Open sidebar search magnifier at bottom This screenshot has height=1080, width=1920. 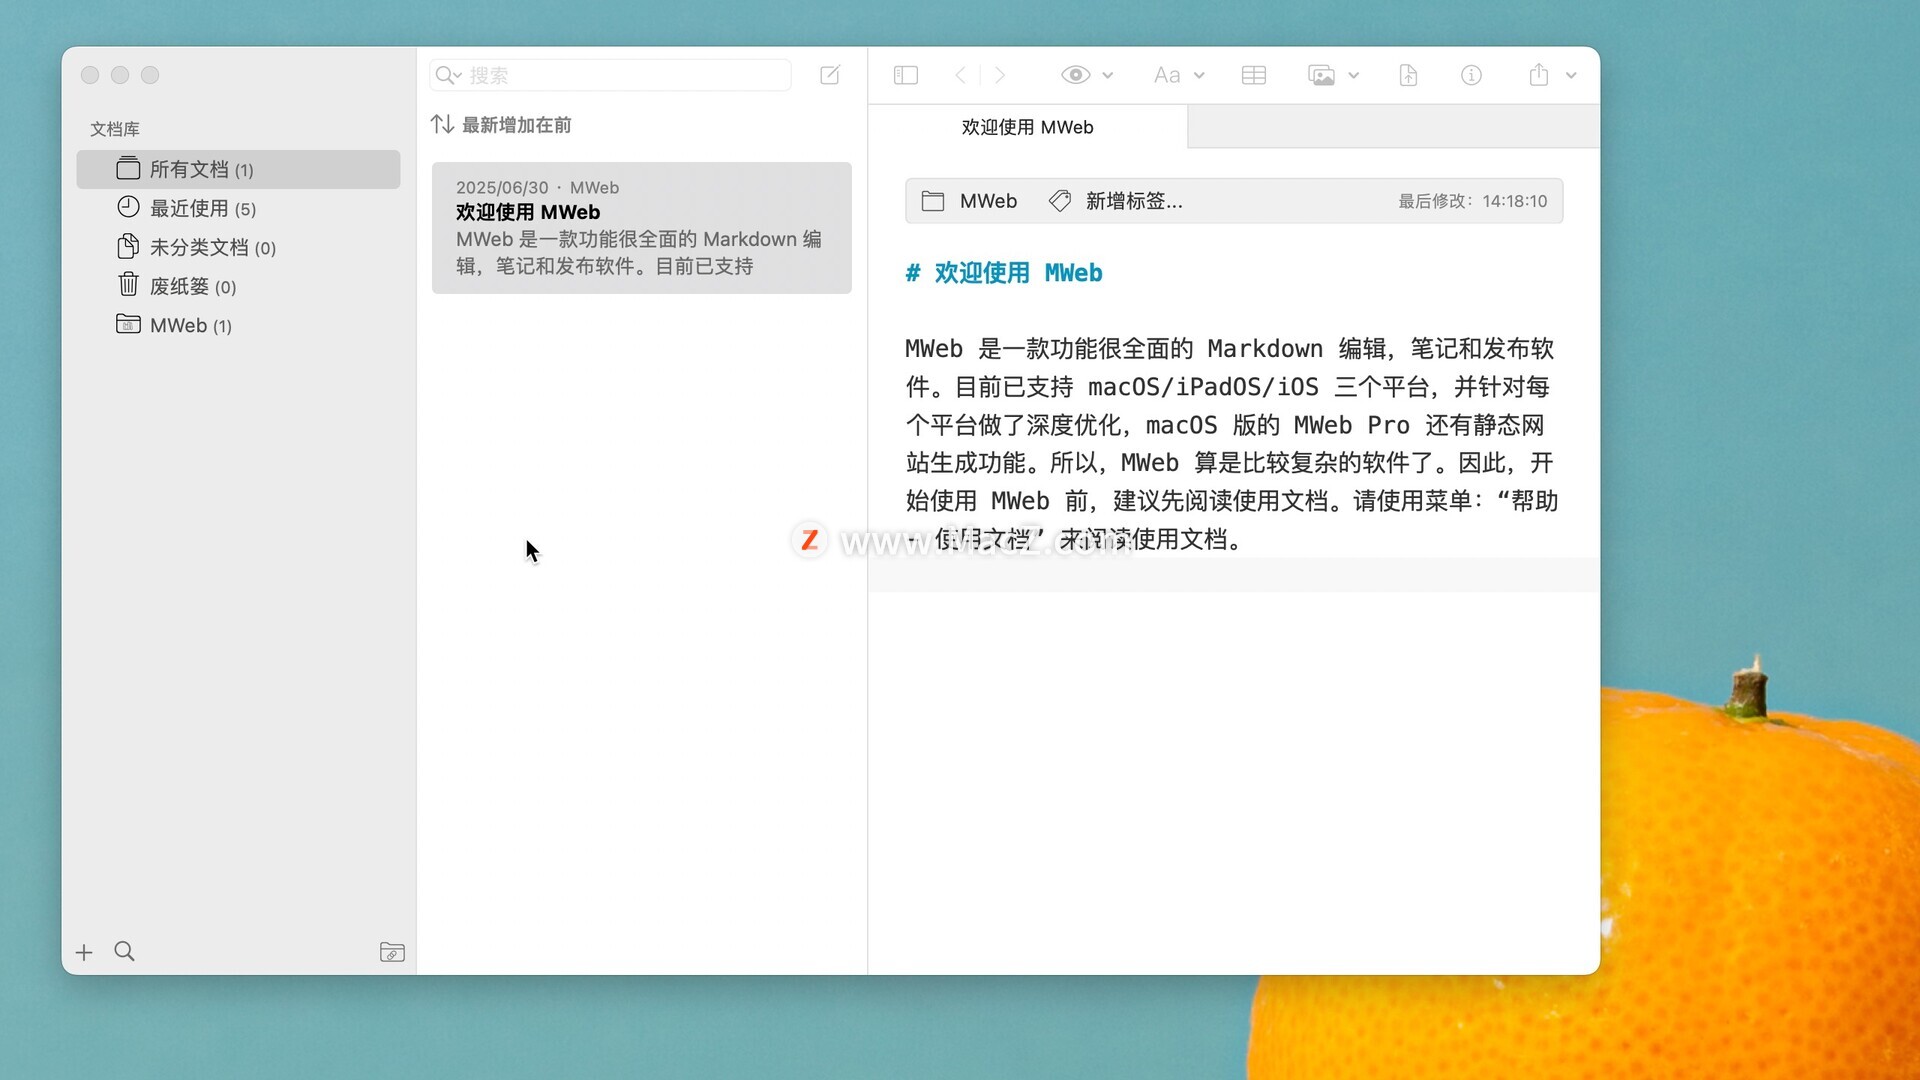tap(124, 951)
